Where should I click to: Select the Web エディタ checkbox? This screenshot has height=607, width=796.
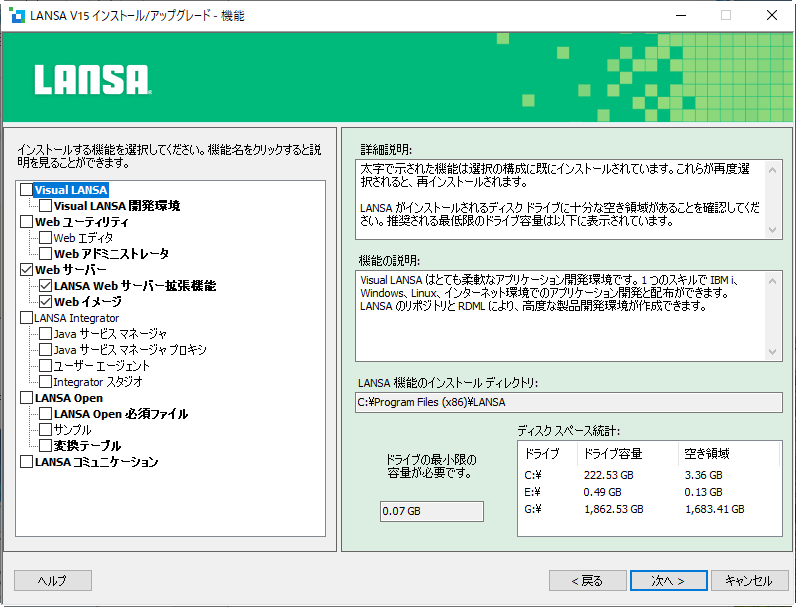click(45, 238)
